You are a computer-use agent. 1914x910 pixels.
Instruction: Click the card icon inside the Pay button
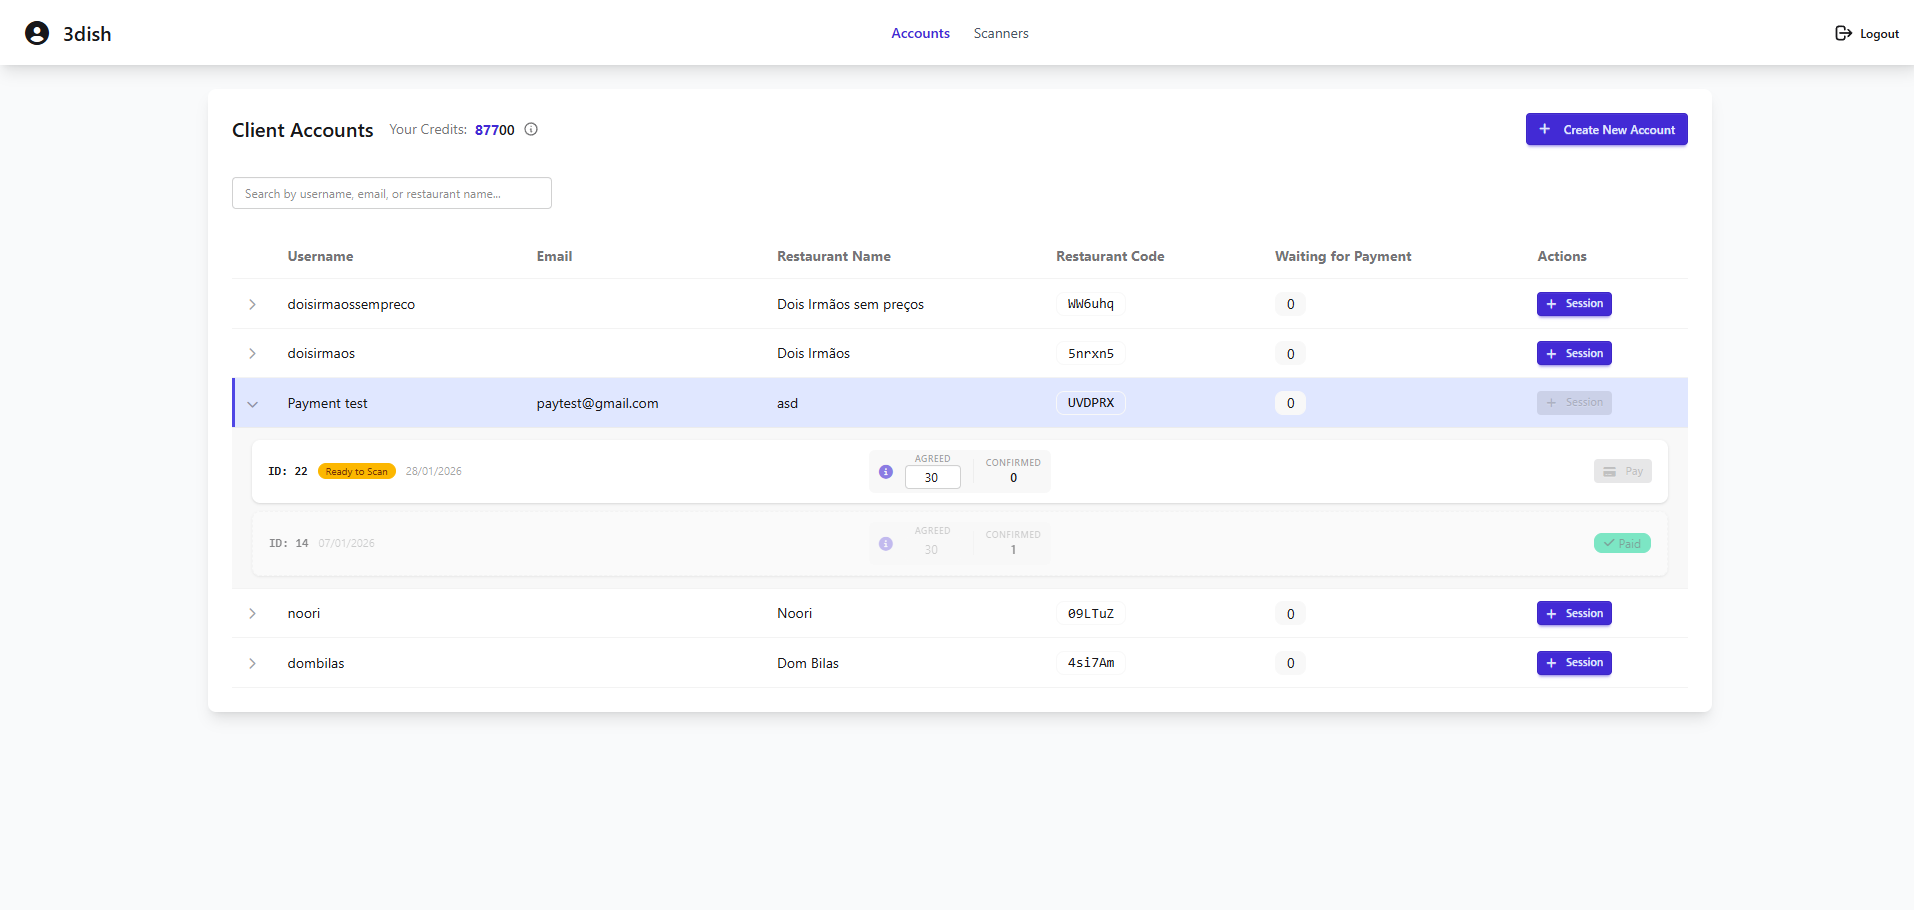(1609, 471)
